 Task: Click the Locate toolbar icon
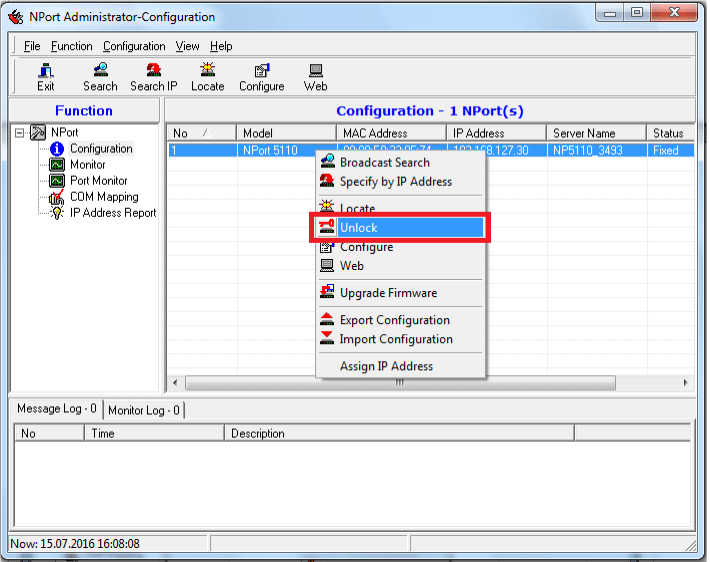pyautogui.click(x=208, y=77)
